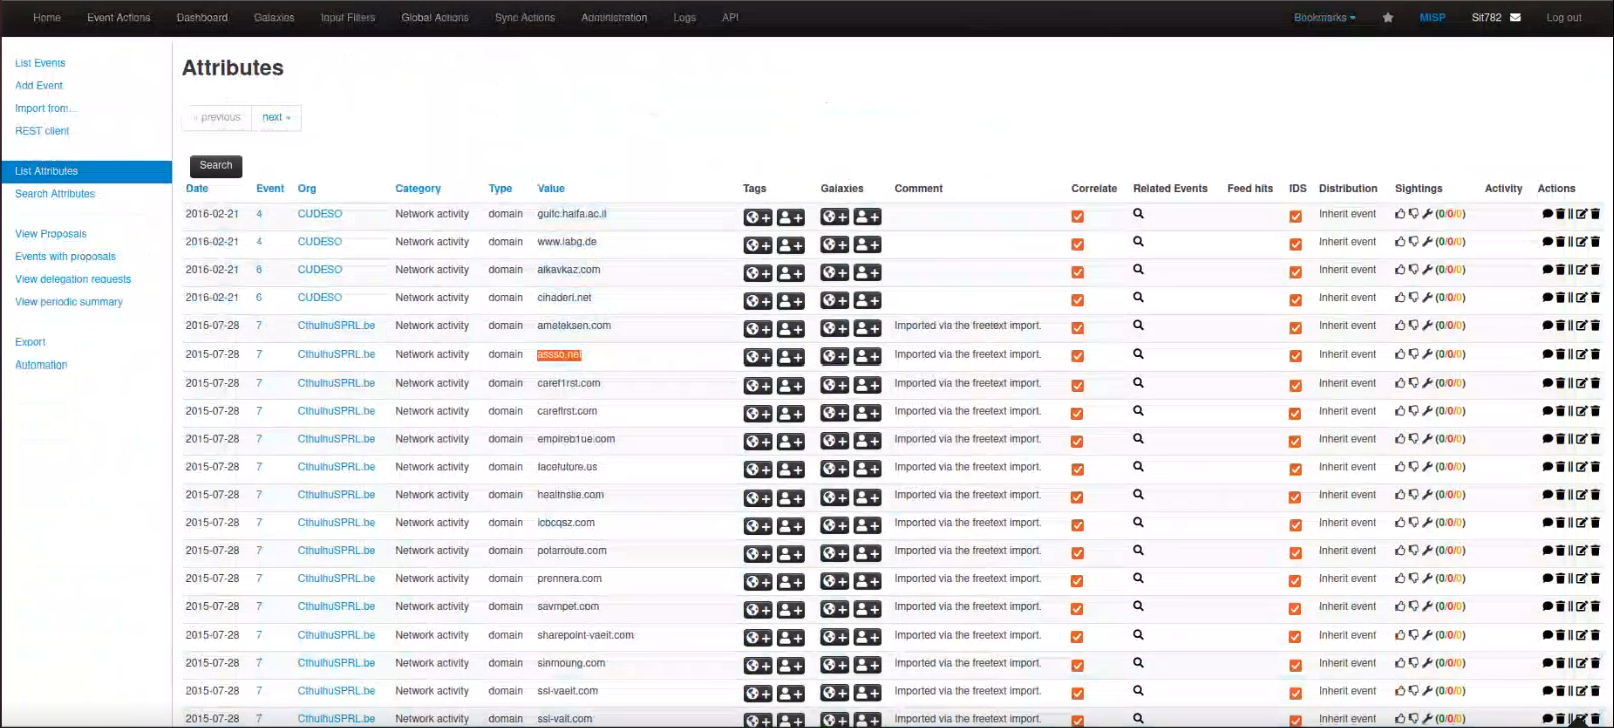This screenshot has width=1614, height=728.
Task: Add a global galaxy to carefirst.com
Action: [835, 412]
